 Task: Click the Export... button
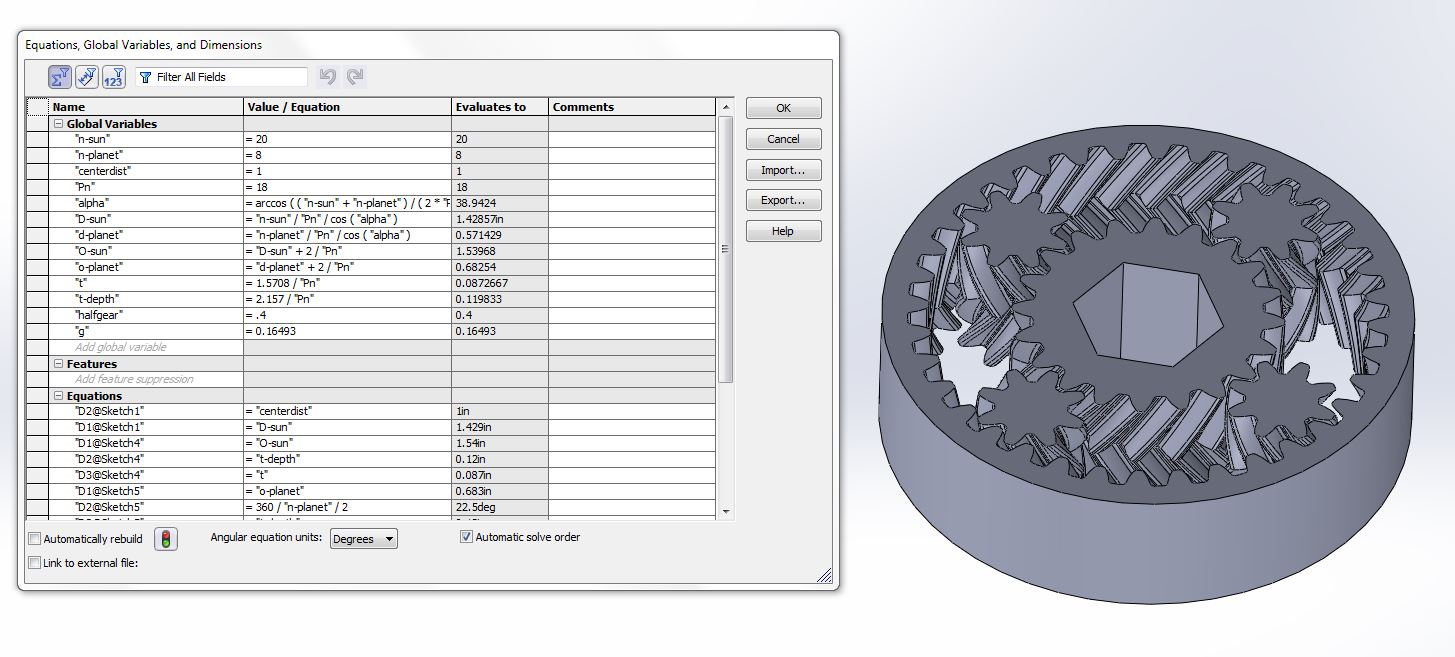point(783,200)
